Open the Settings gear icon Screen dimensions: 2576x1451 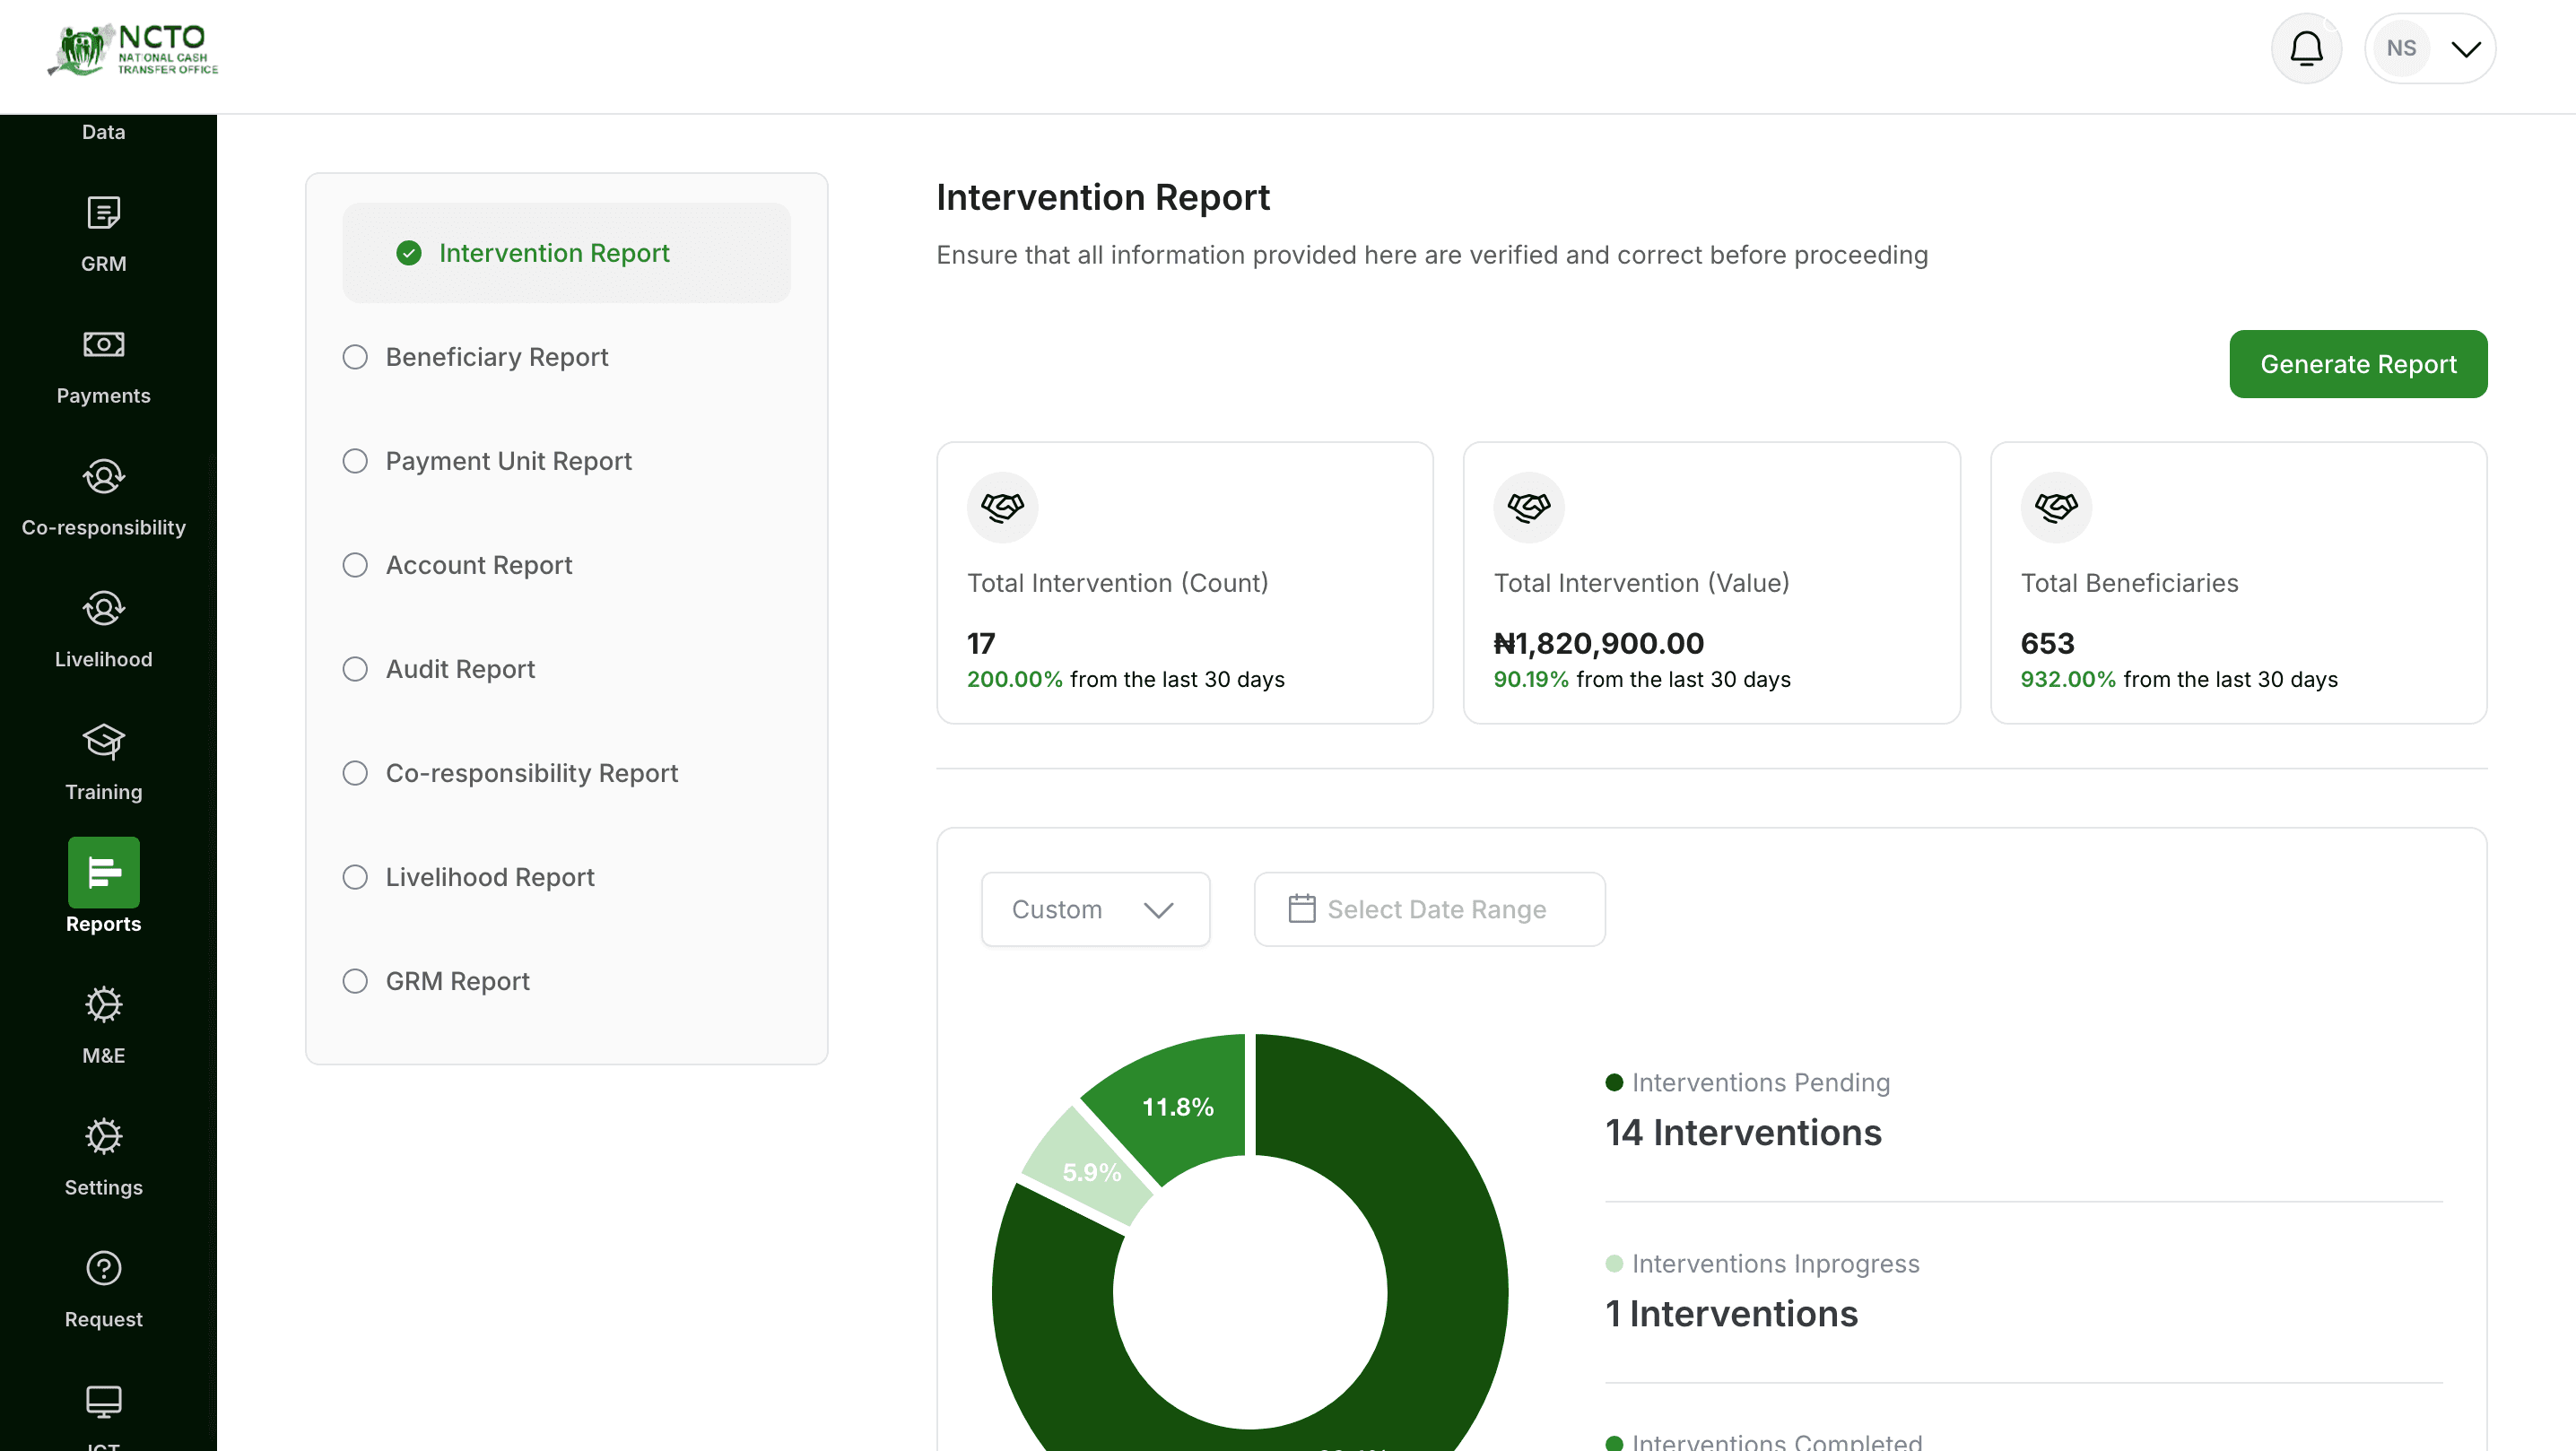[103, 1136]
